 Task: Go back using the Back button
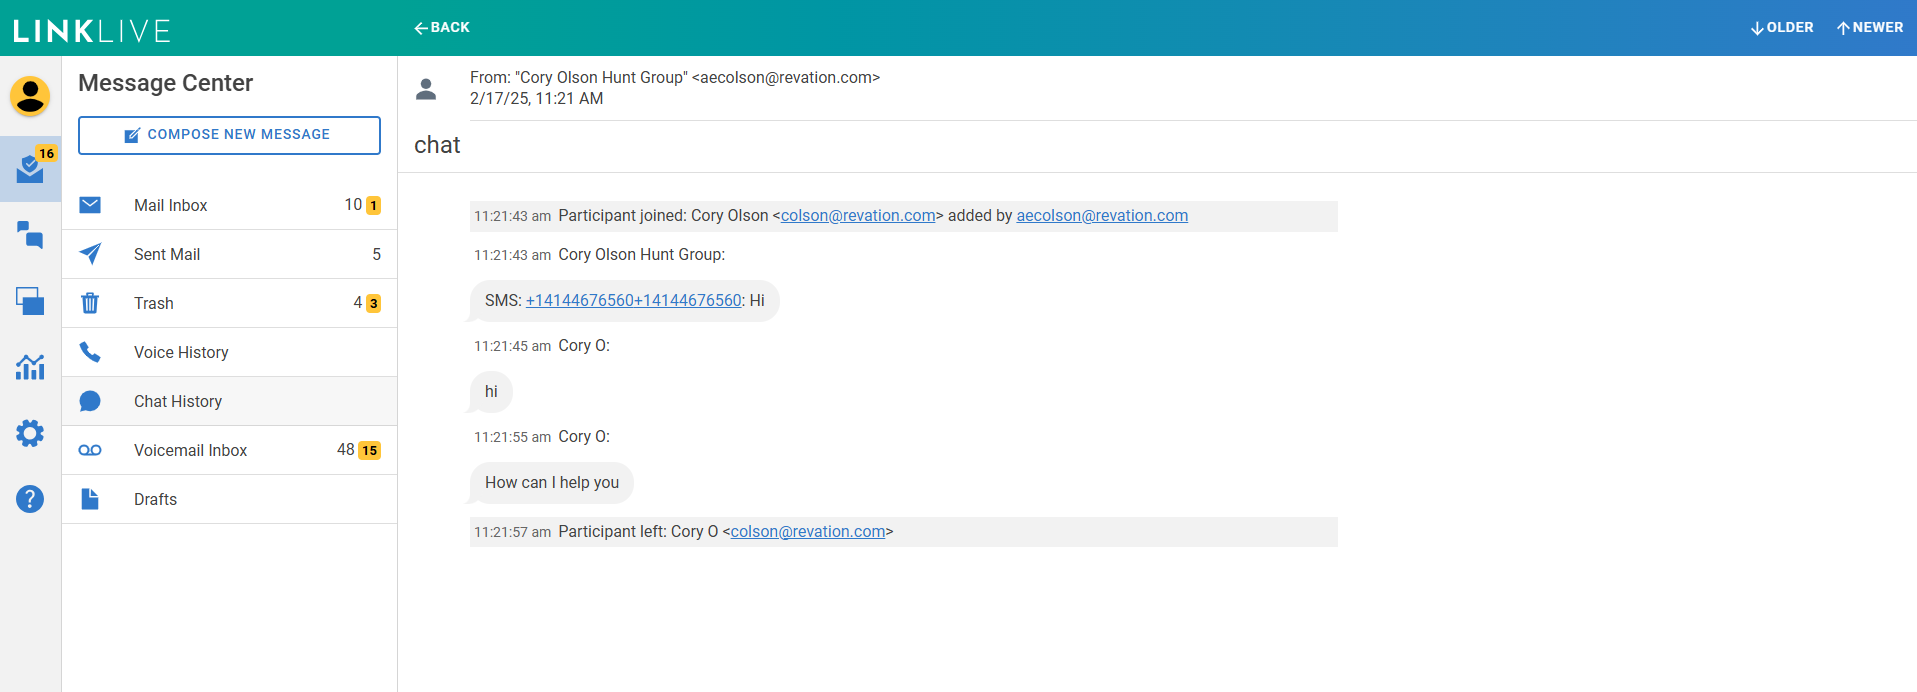[x=442, y=28]
